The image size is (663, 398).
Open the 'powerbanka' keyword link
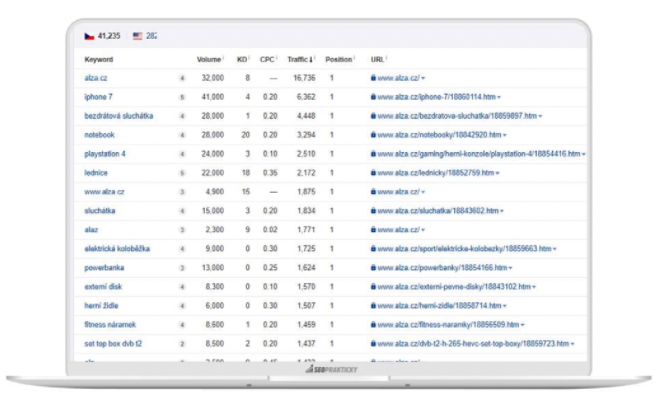click(x=104, y=268)
